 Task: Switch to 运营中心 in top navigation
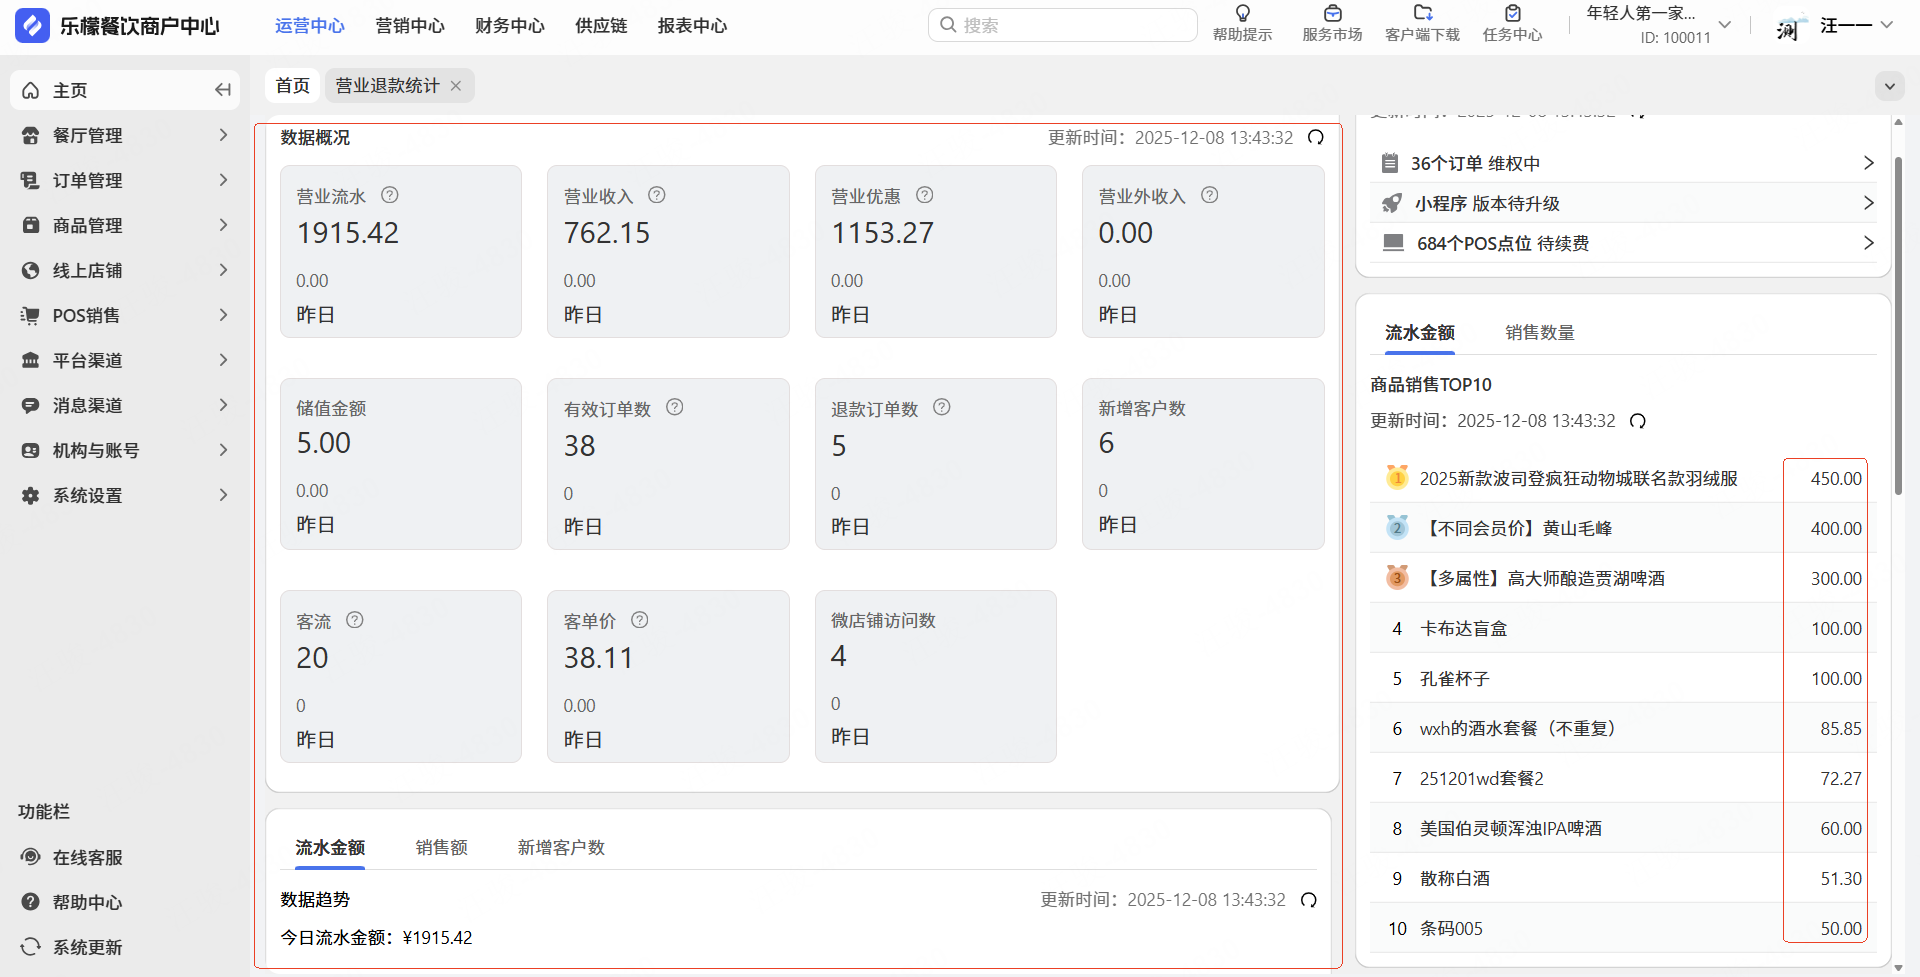click(310, 26)
